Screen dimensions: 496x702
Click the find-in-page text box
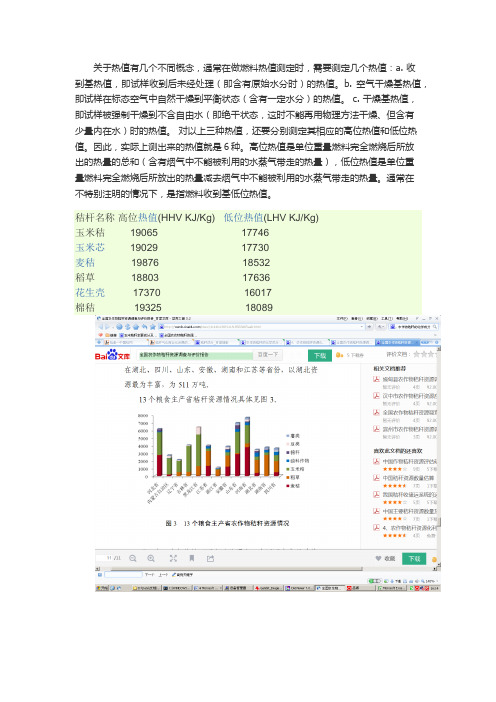click(x=123, y=574)
